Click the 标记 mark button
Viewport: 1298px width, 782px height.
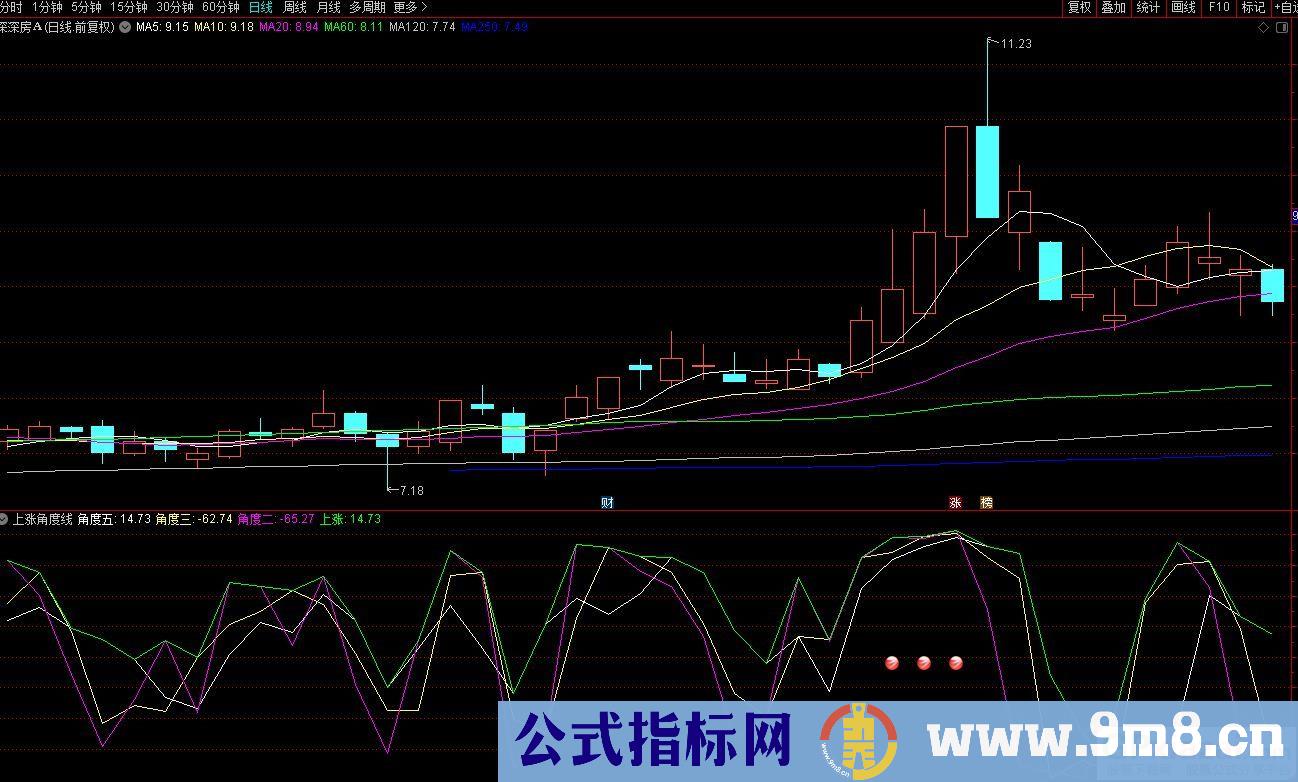click(1253, 7)
